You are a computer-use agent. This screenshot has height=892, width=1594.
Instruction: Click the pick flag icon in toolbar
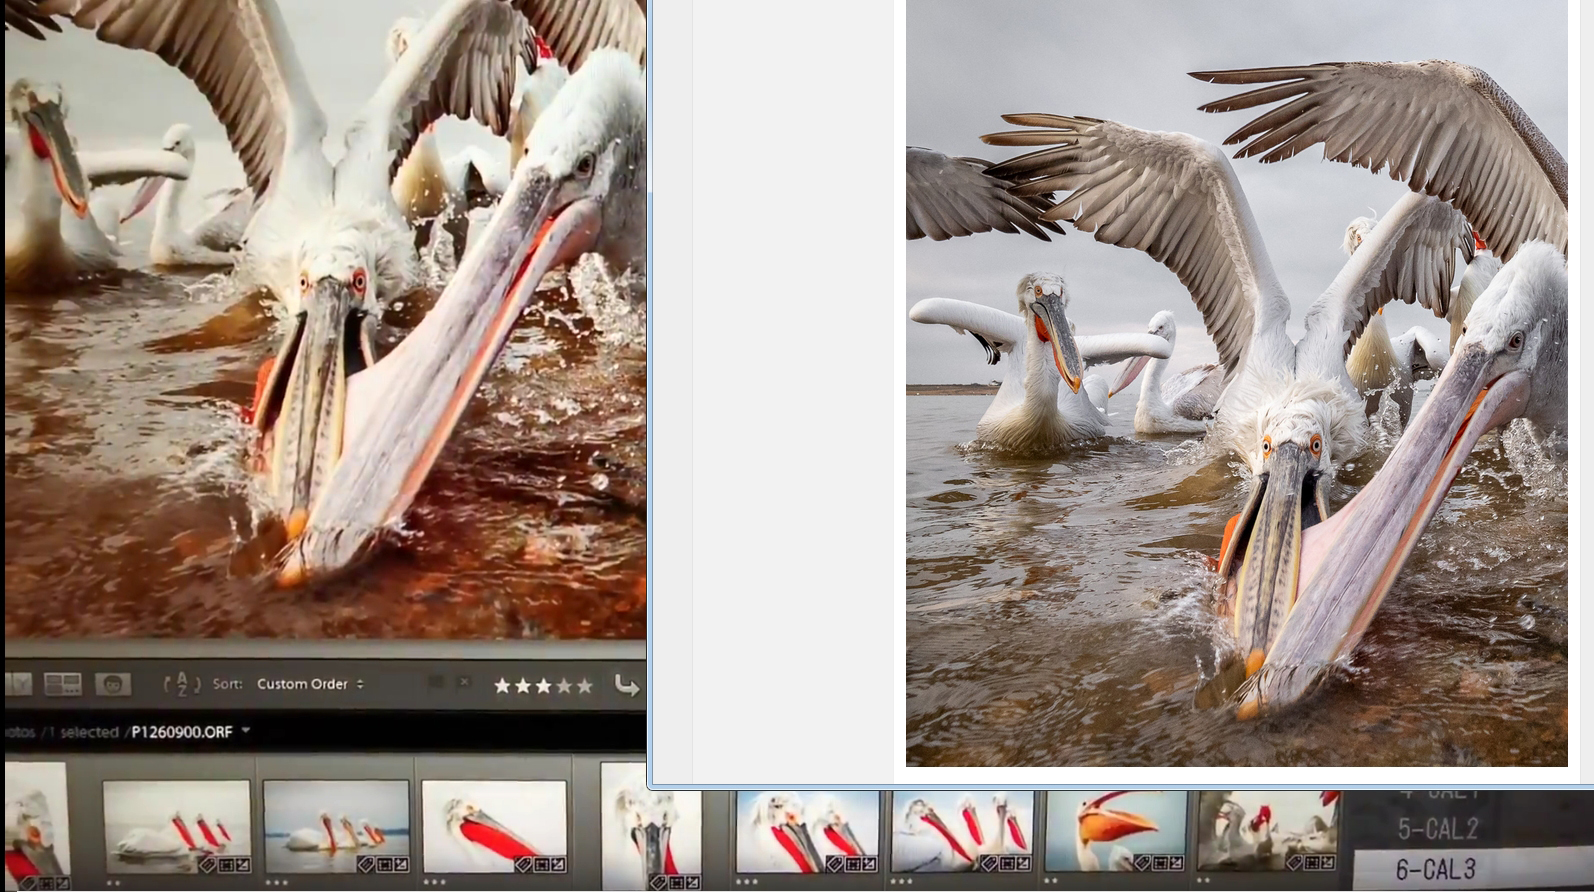click(435, 682)
